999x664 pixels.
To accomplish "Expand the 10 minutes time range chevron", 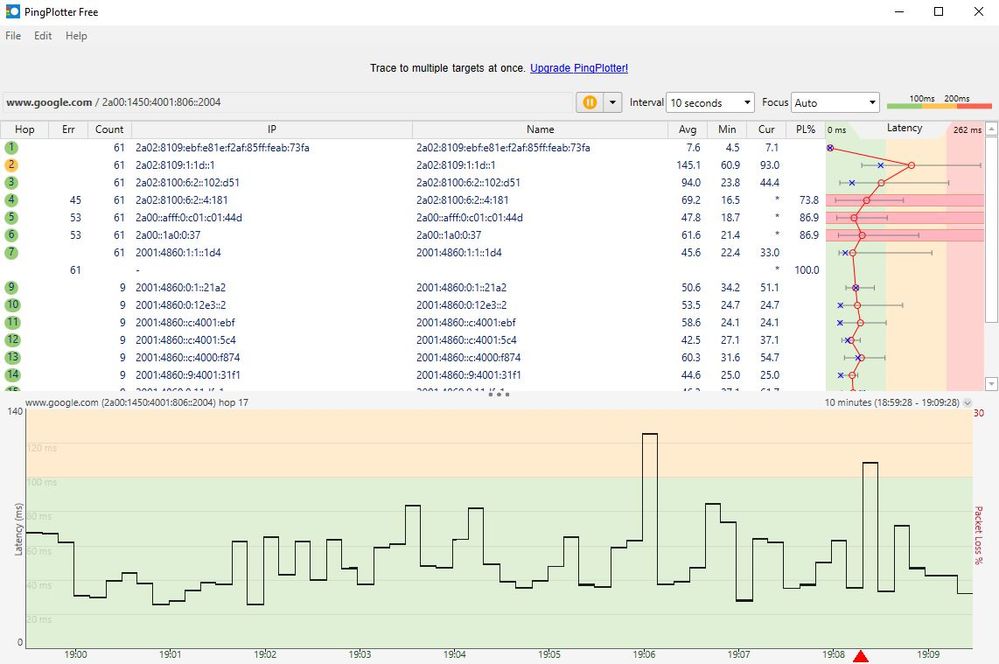I will click(966, 402).
